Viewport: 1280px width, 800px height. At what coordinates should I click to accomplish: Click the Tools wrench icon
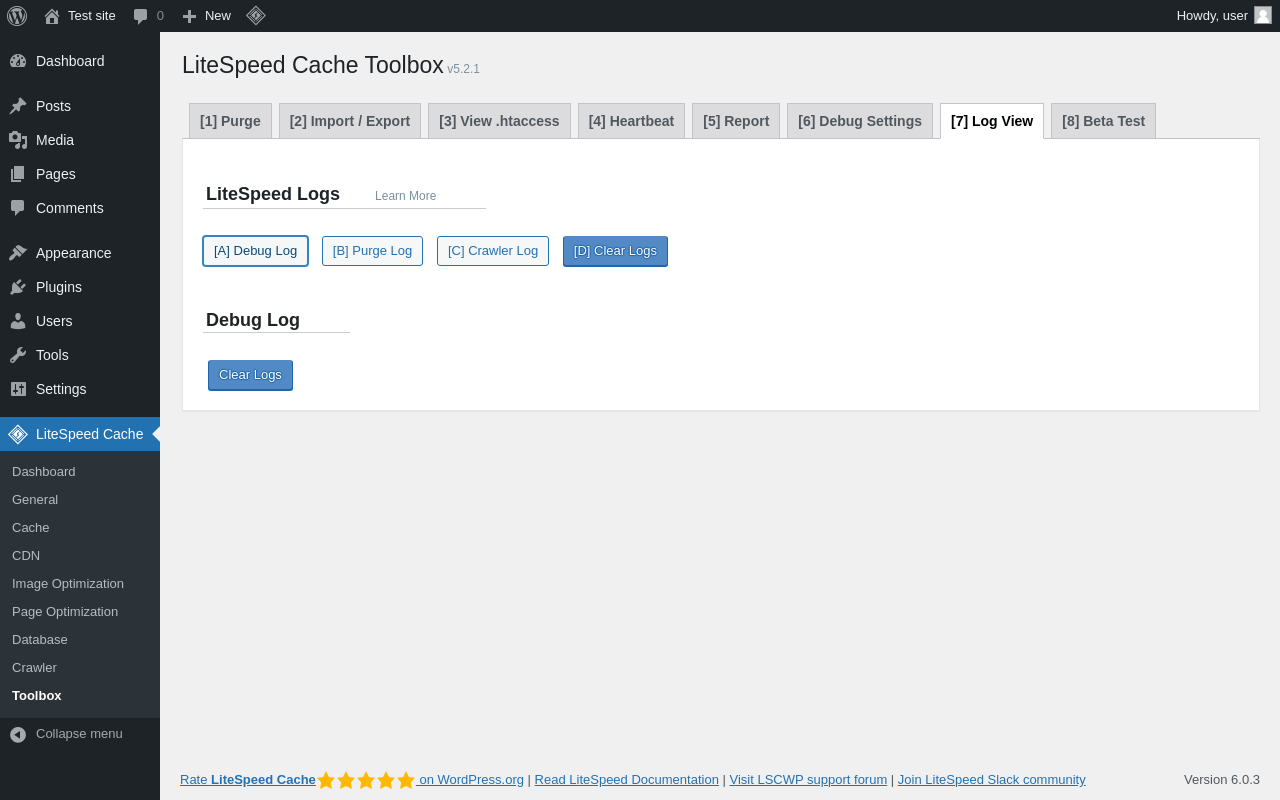click(x=18, y=355)
